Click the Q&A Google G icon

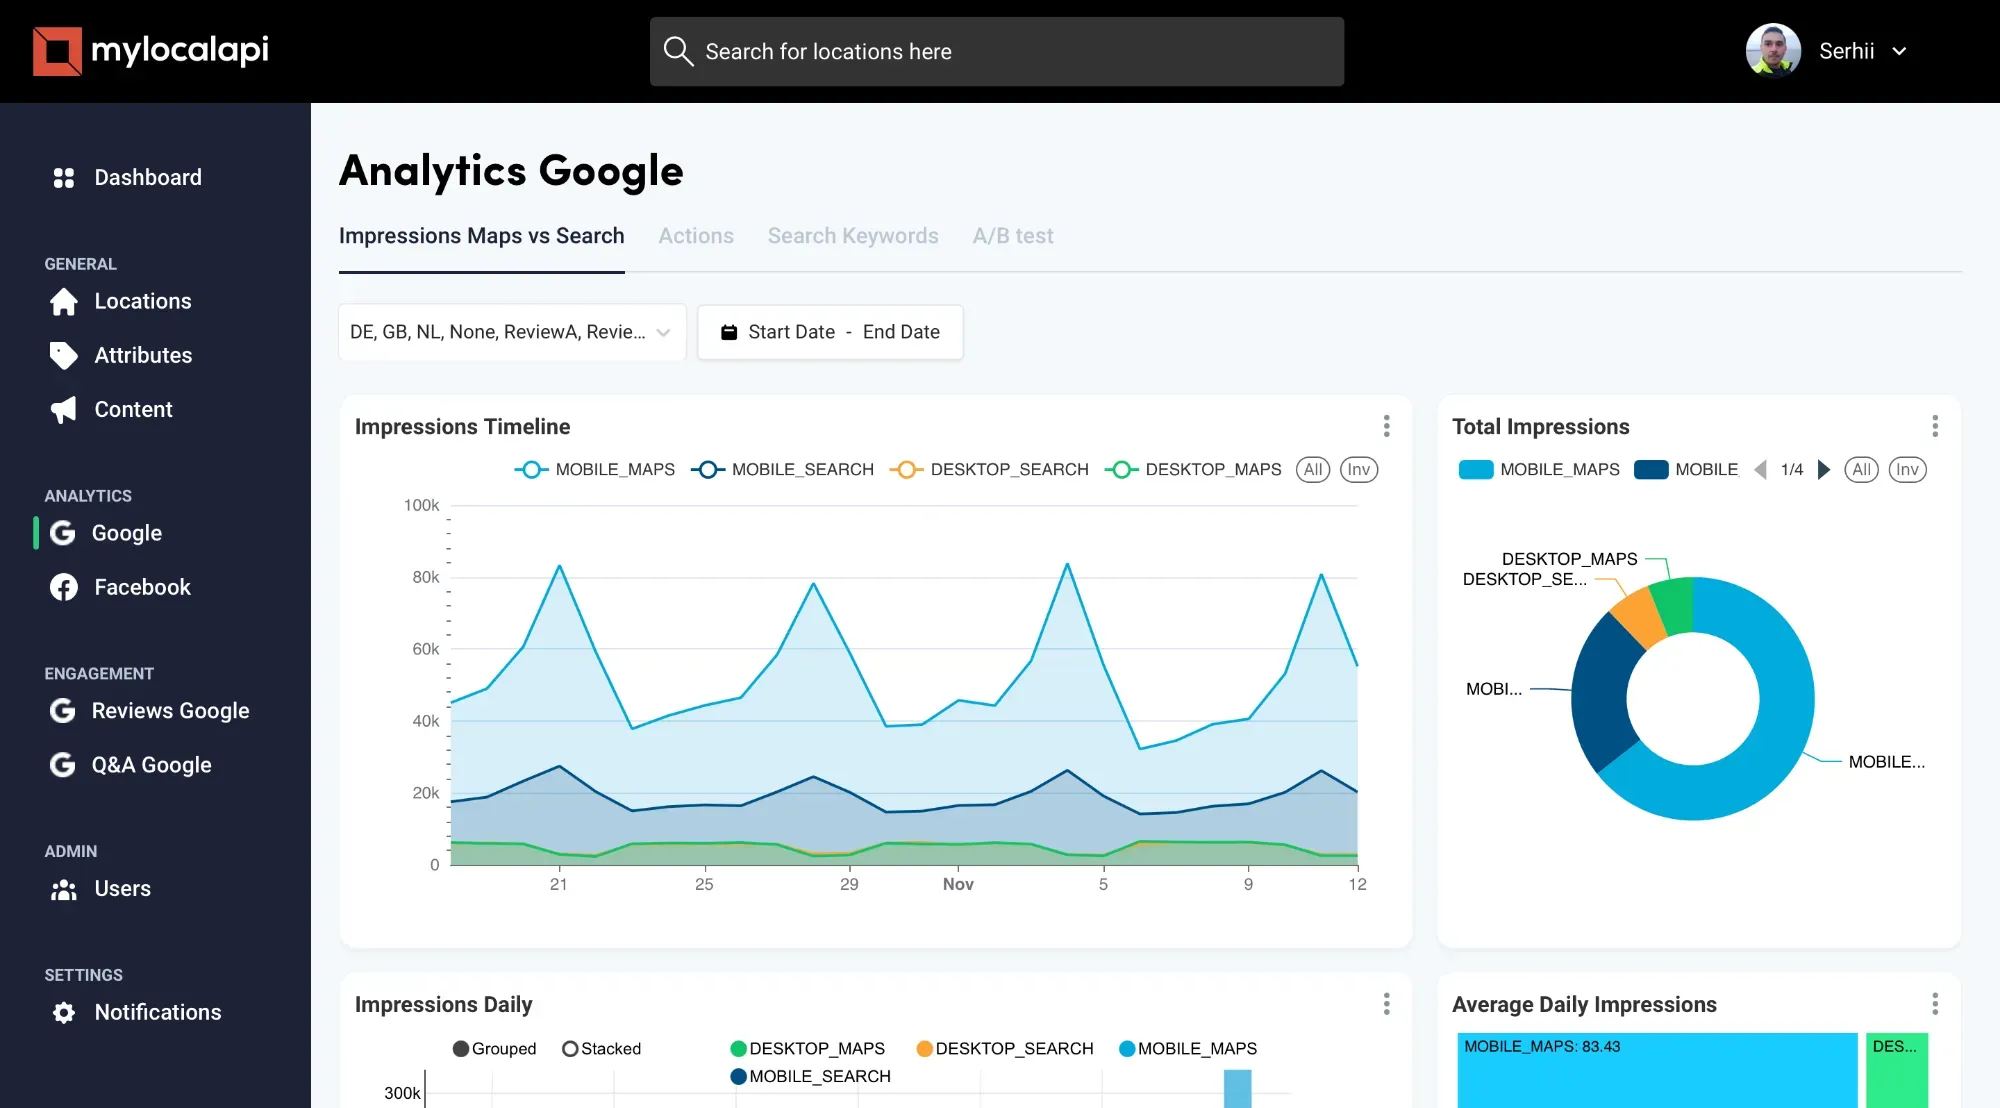[x=62, y=765]
